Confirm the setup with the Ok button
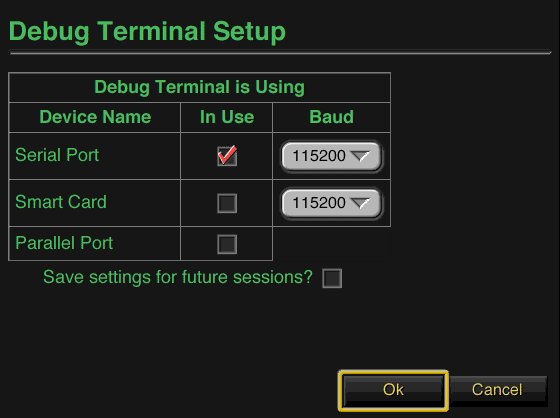Viewport: 560px width, 418px height. 393,390
